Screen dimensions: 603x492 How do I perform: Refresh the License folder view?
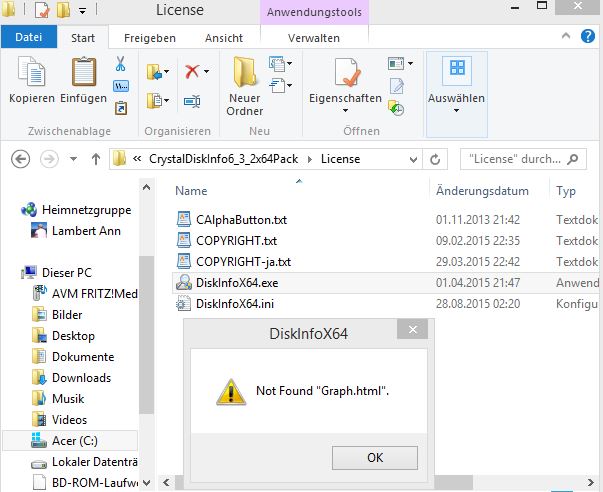click(x=435, y=159)
